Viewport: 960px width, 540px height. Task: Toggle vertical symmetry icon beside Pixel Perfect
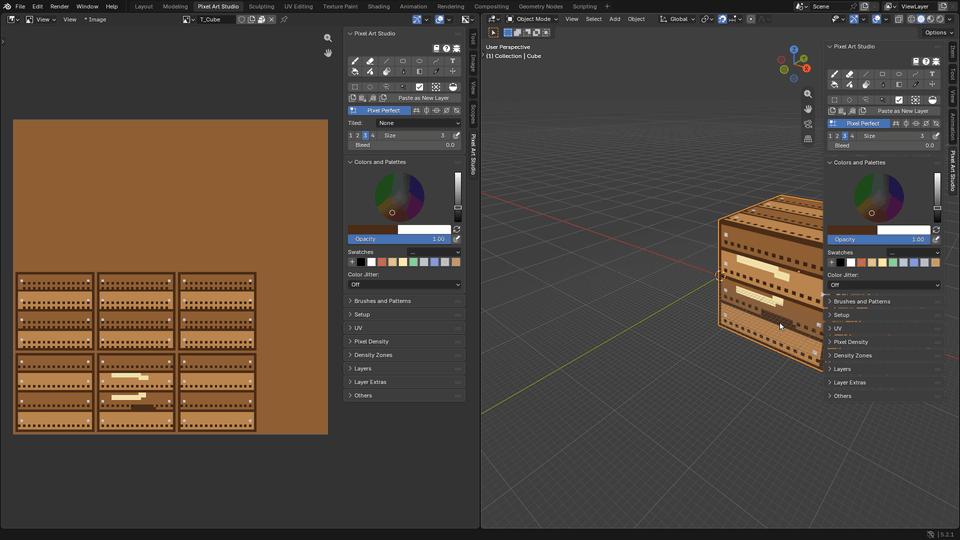[x=427, y=111]
